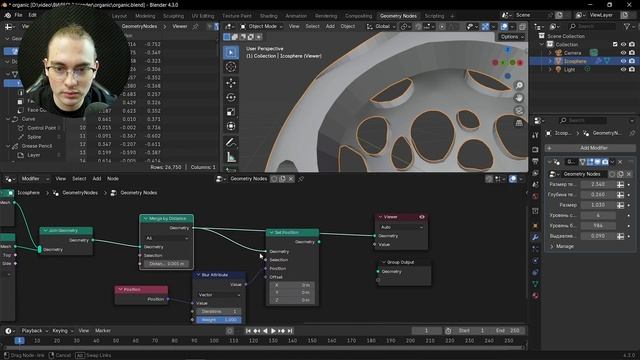Toggle Light visibility eye in outliner
The image size is (640, 360).
623,69
